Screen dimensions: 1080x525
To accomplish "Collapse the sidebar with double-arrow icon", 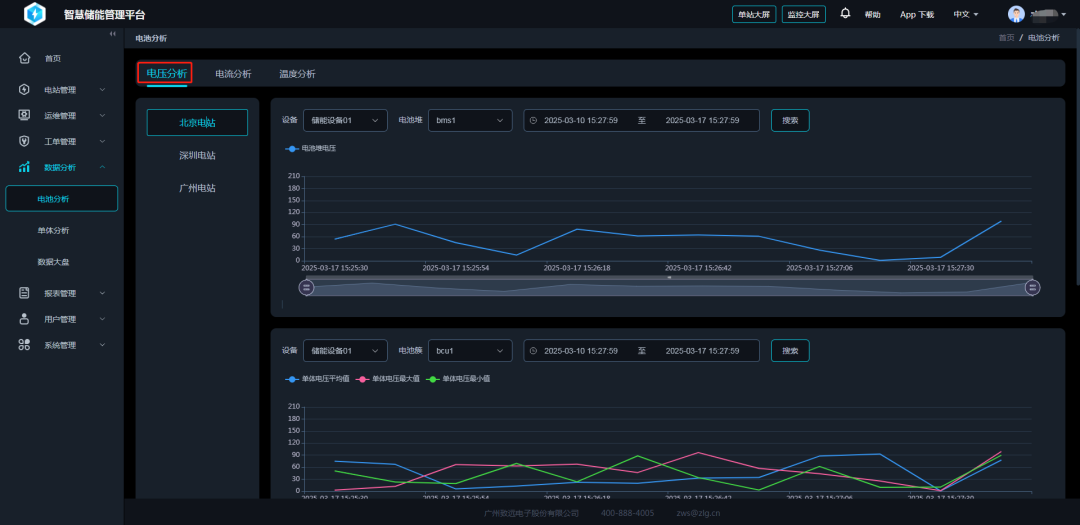I will 113,34.
